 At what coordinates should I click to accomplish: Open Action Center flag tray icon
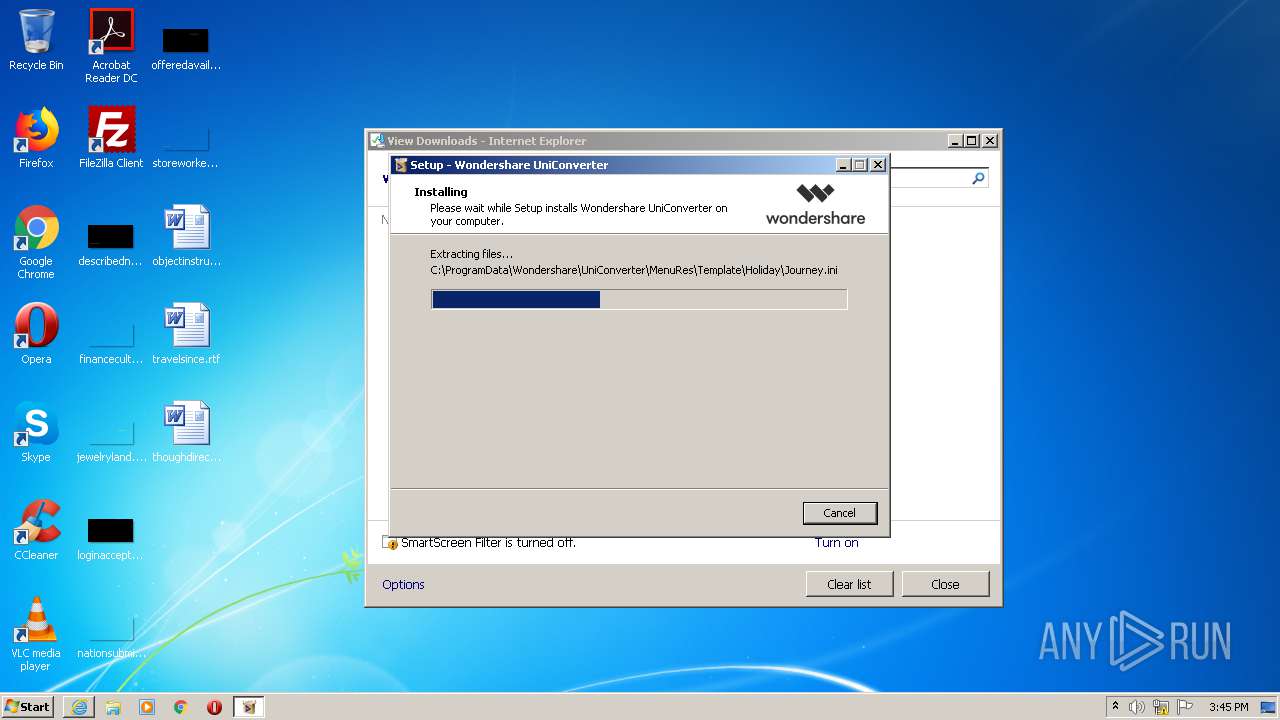point(1185,707)
